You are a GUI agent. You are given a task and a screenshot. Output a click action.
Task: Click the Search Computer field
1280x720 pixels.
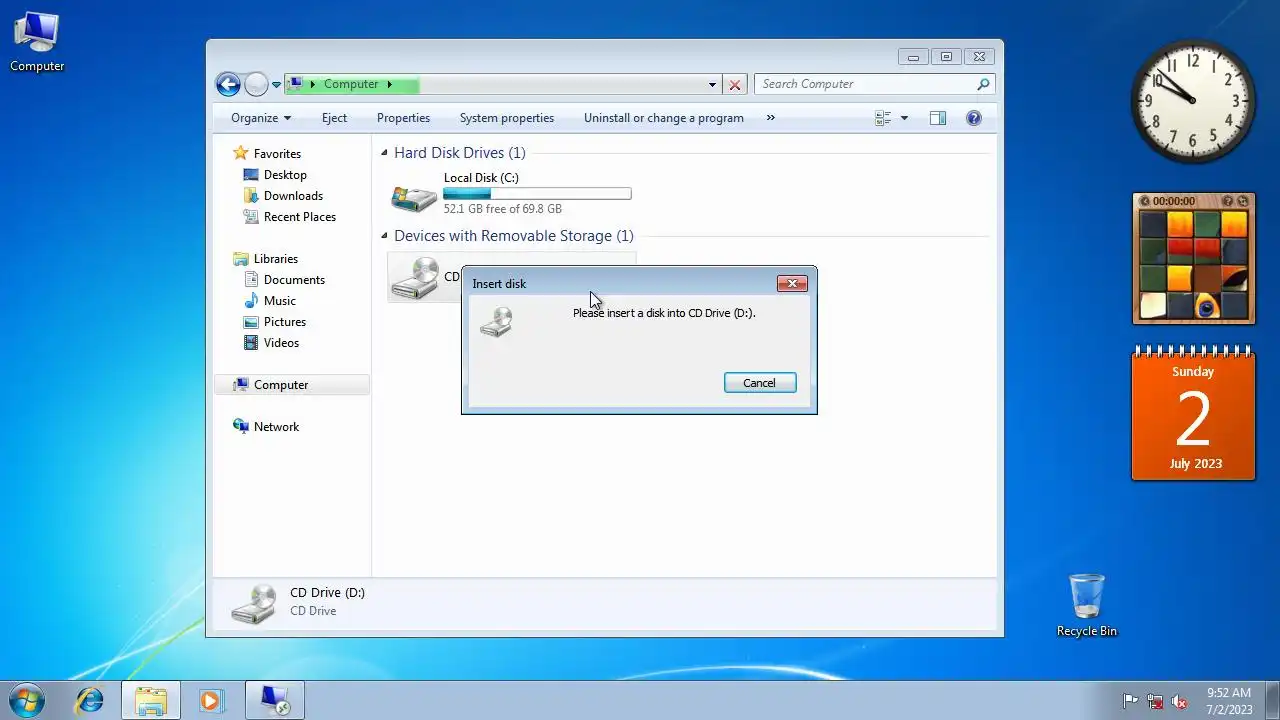pyautogui.click(x=866, y=84)
